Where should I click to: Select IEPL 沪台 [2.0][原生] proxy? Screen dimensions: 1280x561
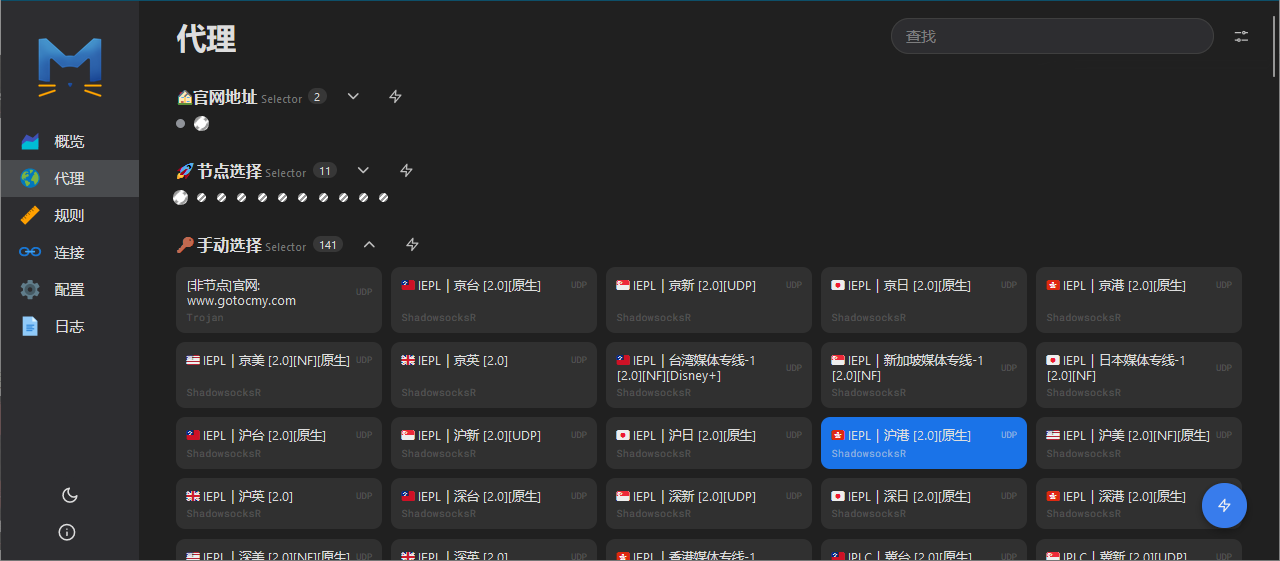coord(279,443)
